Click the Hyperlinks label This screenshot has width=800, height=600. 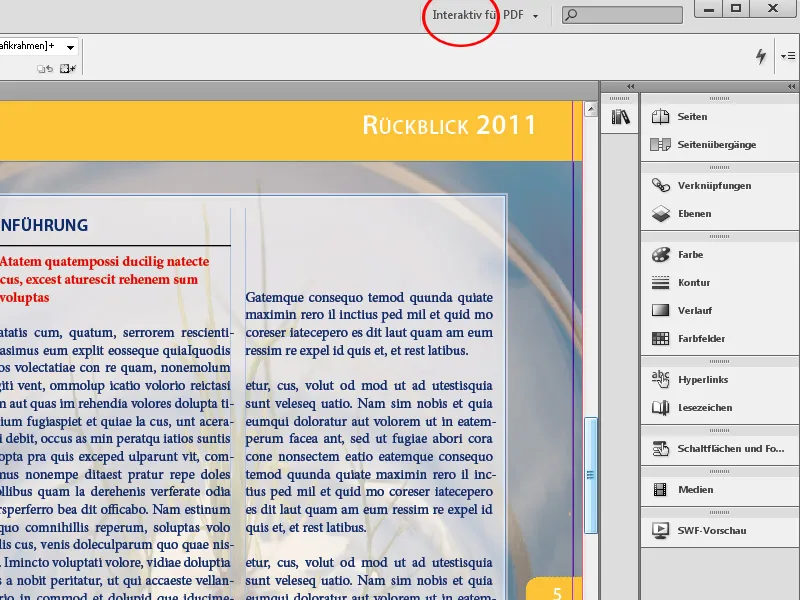coord(703,380)
